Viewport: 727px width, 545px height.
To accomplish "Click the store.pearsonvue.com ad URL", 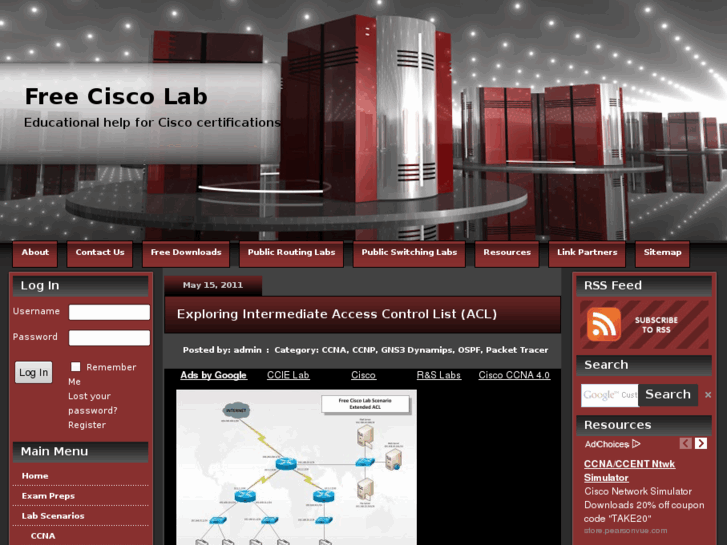I will click(x=625, y=531).
